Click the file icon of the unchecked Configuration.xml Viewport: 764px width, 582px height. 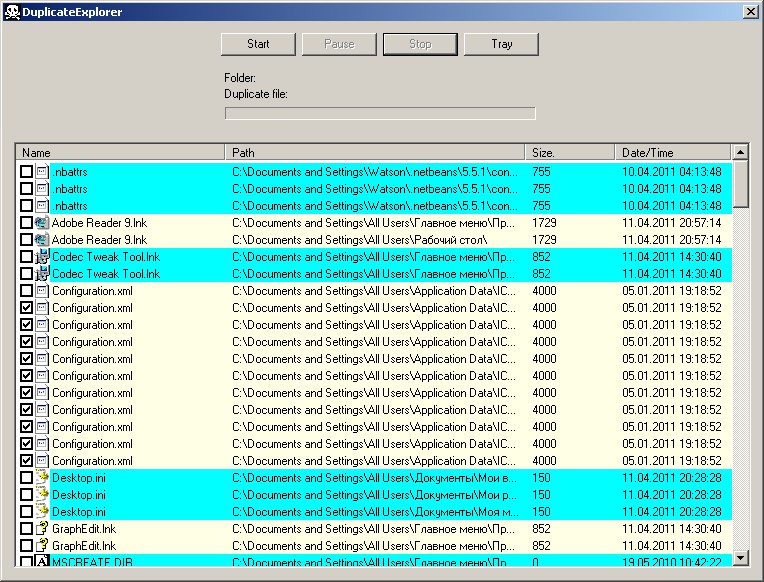tap(42, 291)
